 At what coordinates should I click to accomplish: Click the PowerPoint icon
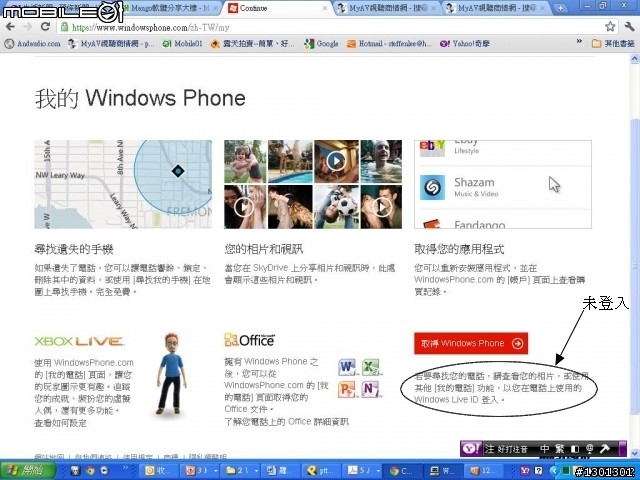pyautogui.click(x=347, y=389)
